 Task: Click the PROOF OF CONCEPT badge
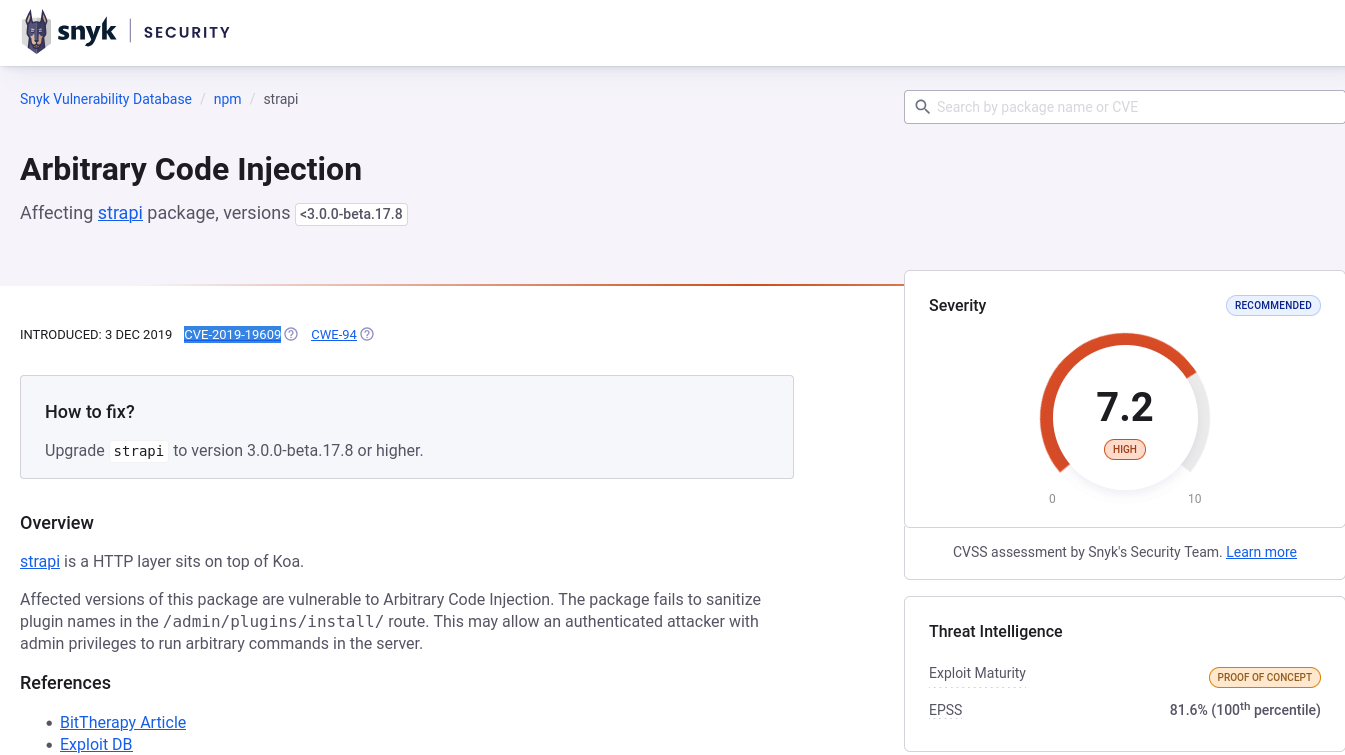(x=1264, y=677)
